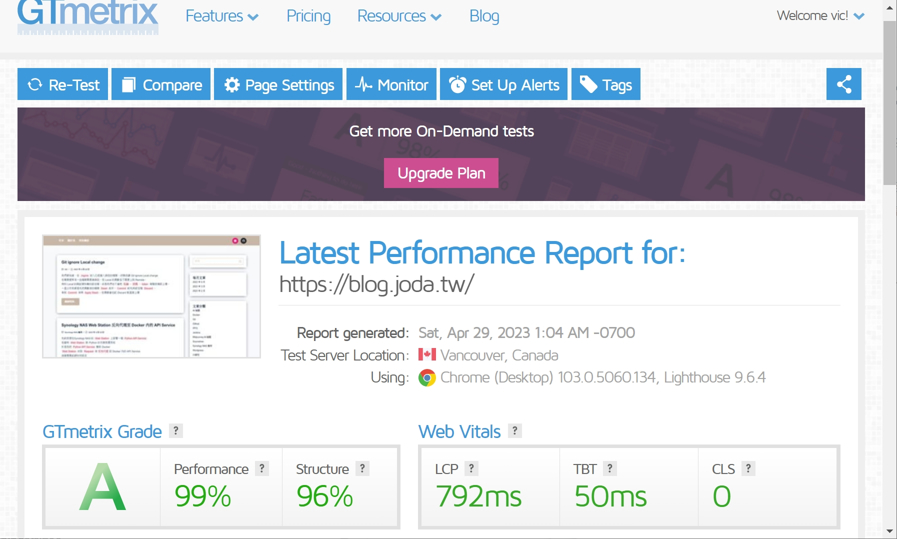Click the help icon beside GTmetrix Grade
Screen dimensions: 897x539
pos(176,431)
